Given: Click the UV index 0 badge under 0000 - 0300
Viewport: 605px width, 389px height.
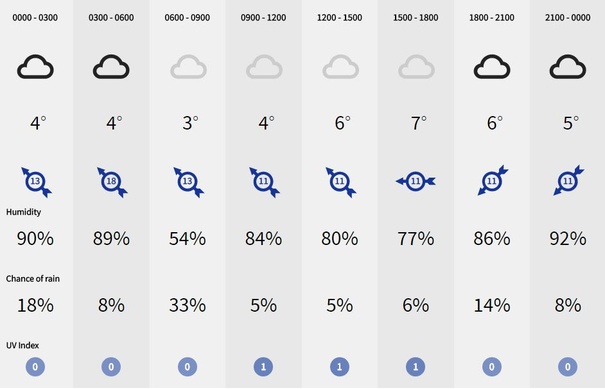Looking at the screenshot, I should point(35,367).
